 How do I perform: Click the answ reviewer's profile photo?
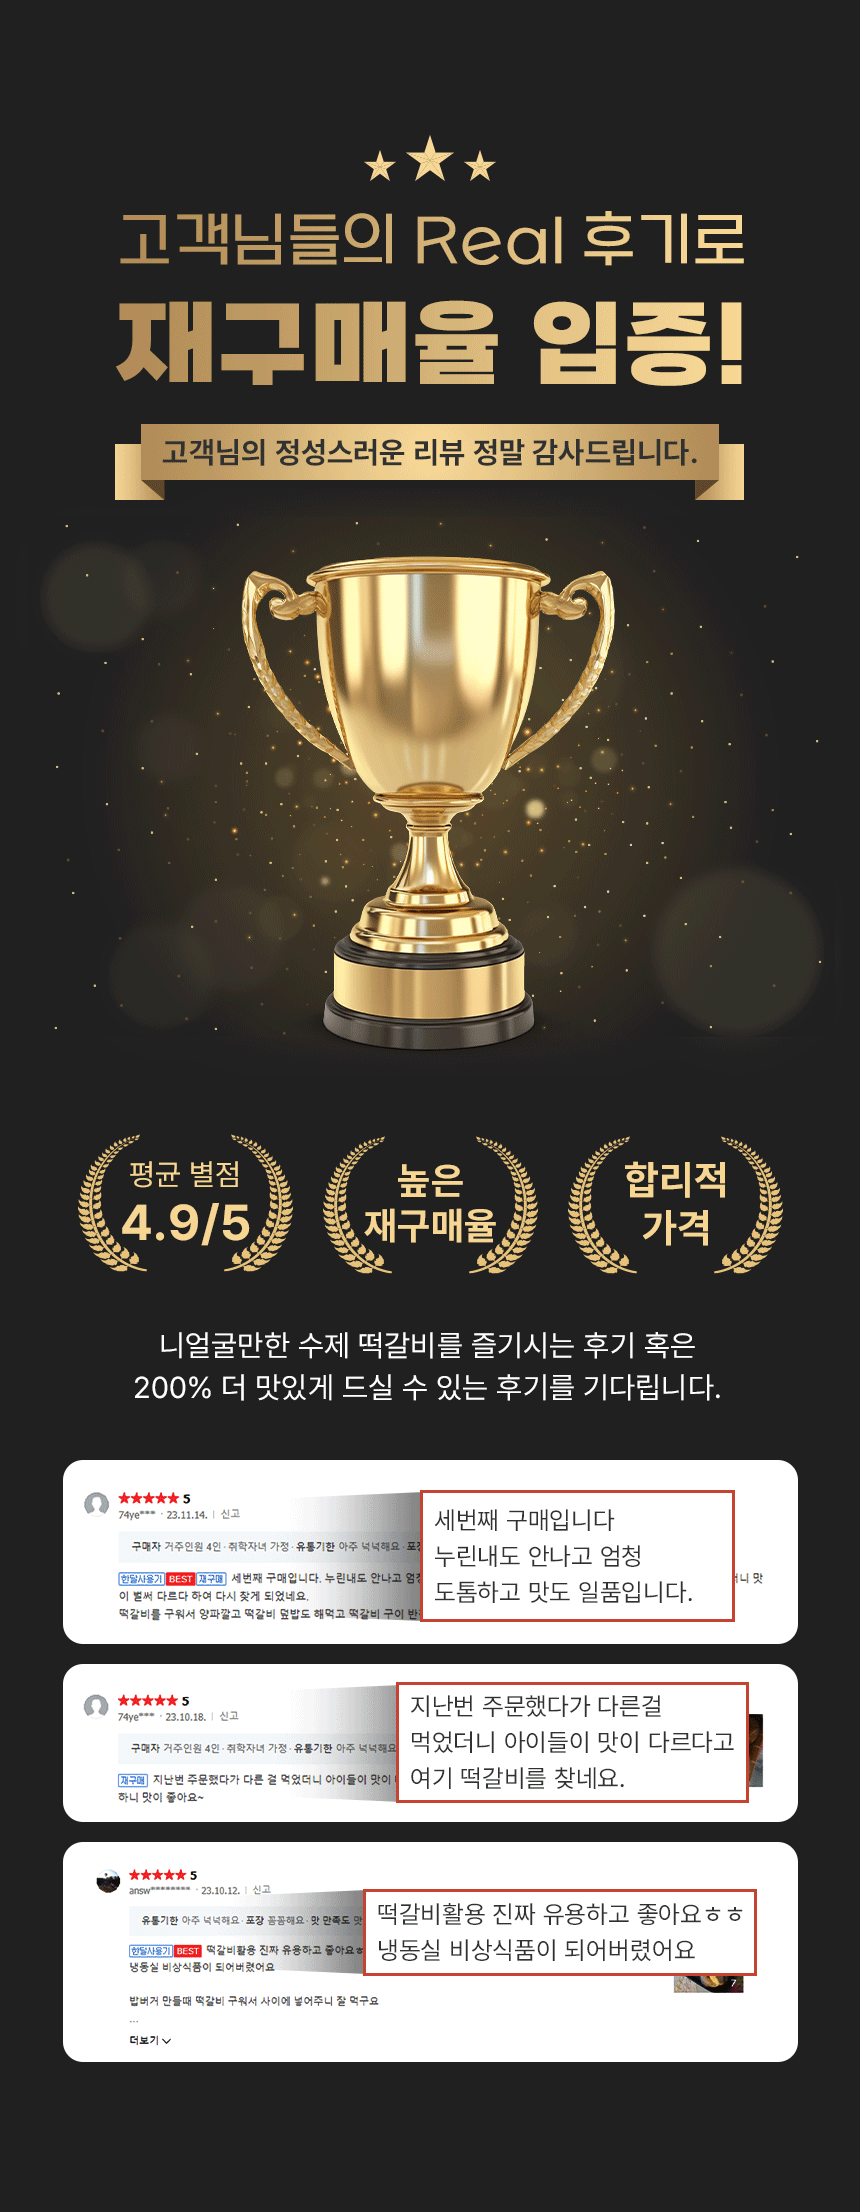pyautogui.click(x=108, y=1881)
